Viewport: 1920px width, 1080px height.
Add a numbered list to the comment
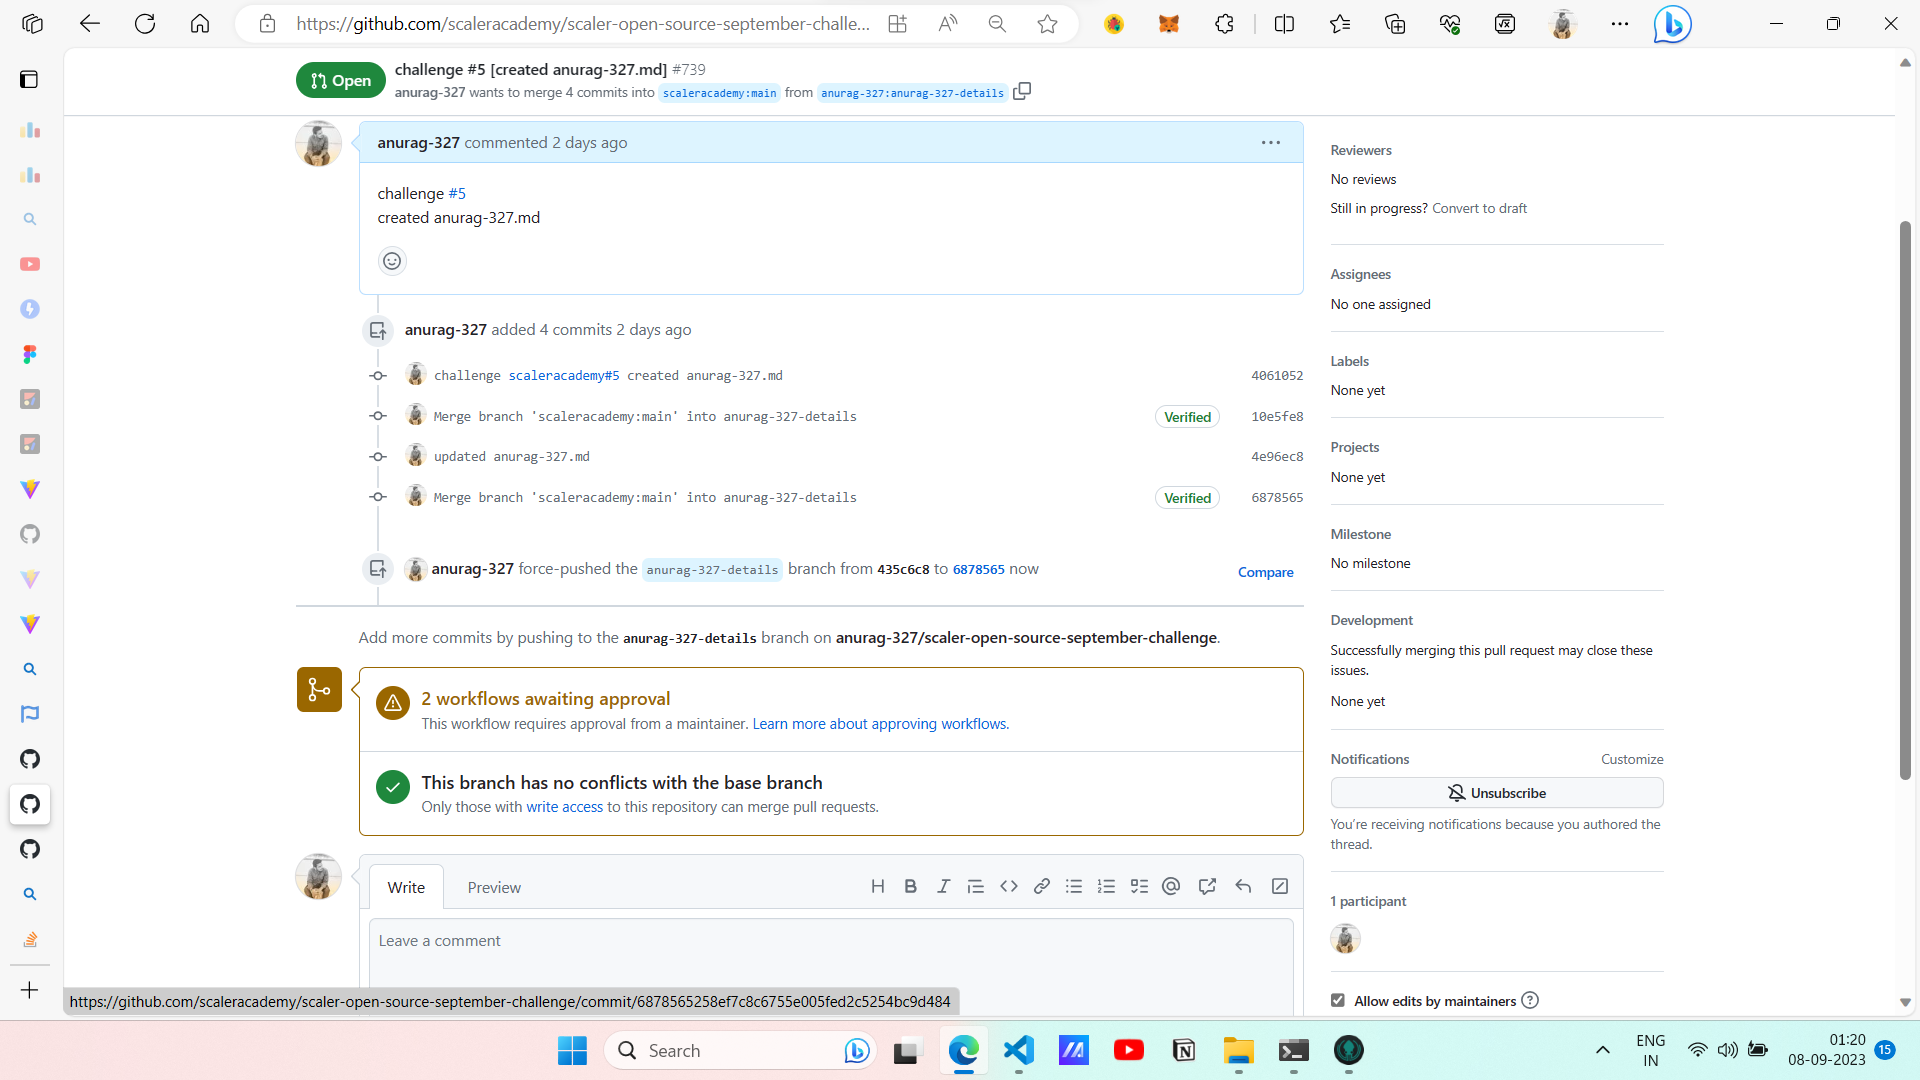1106,886
